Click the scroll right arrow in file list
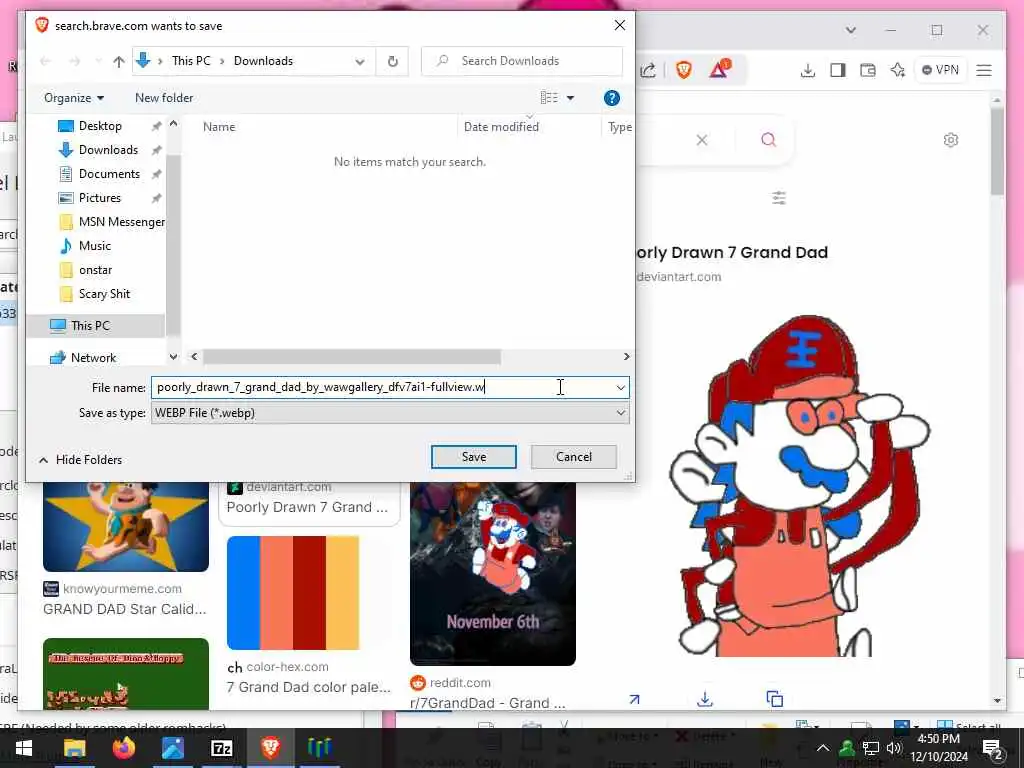 (626, 357)
